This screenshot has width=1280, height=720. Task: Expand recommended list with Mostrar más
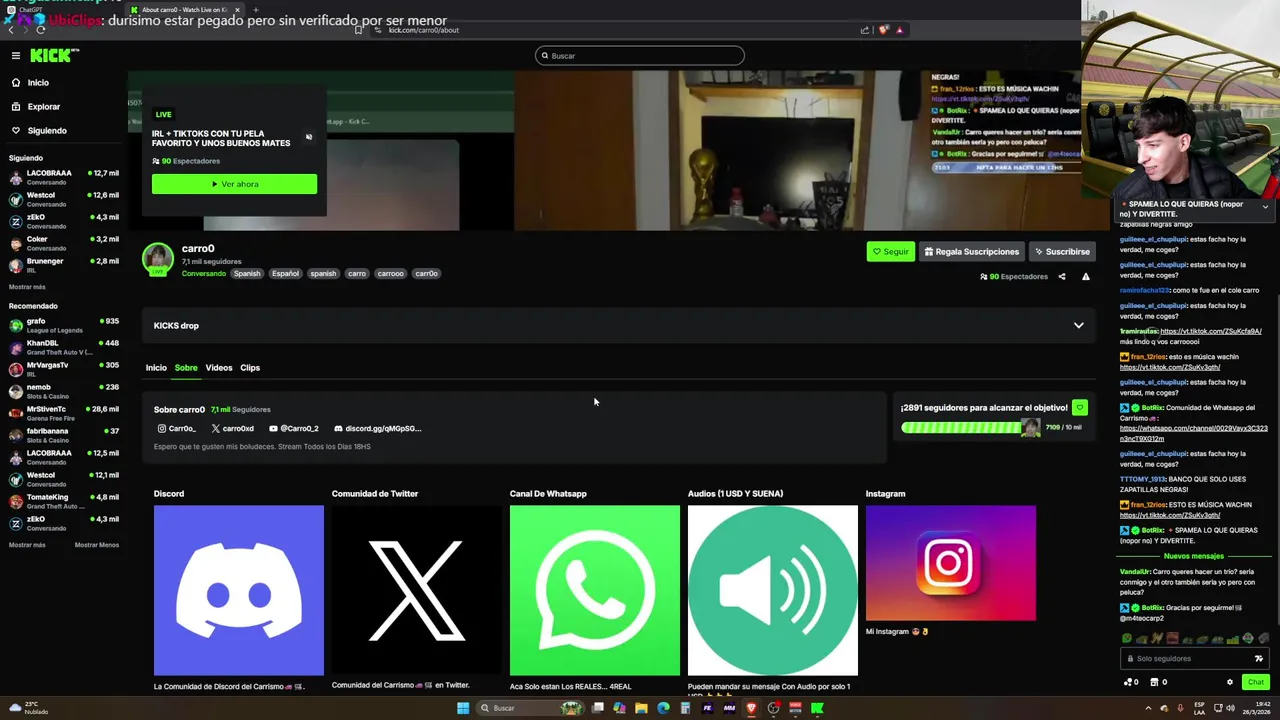(x=27, y=545)
